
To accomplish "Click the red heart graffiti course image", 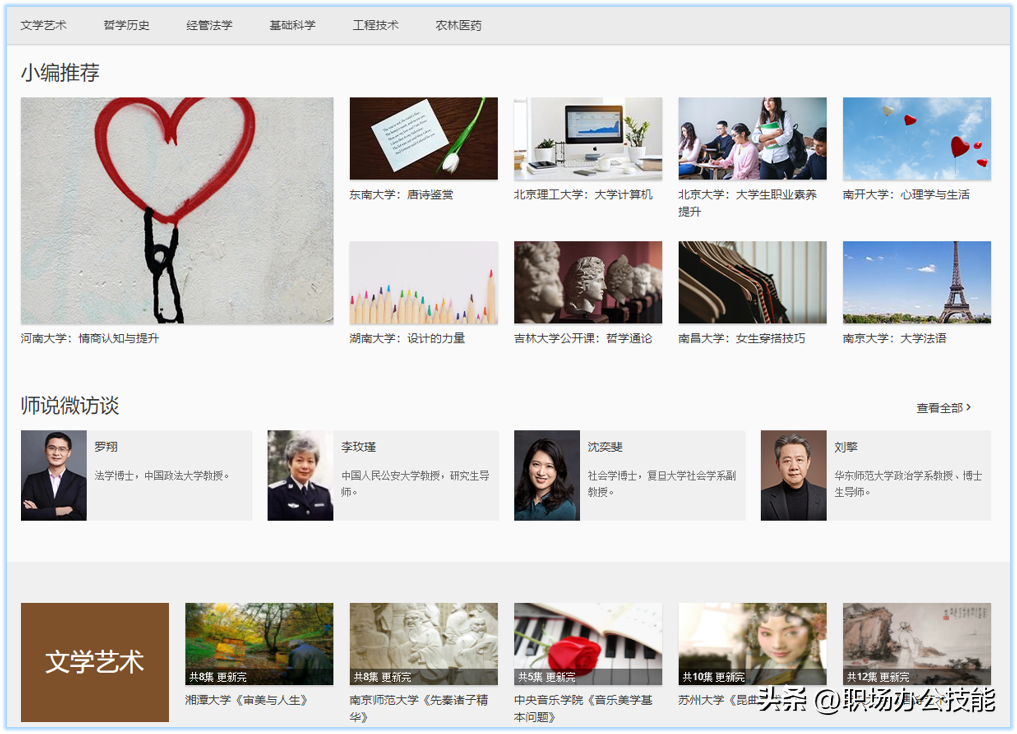I will point(177,210).
